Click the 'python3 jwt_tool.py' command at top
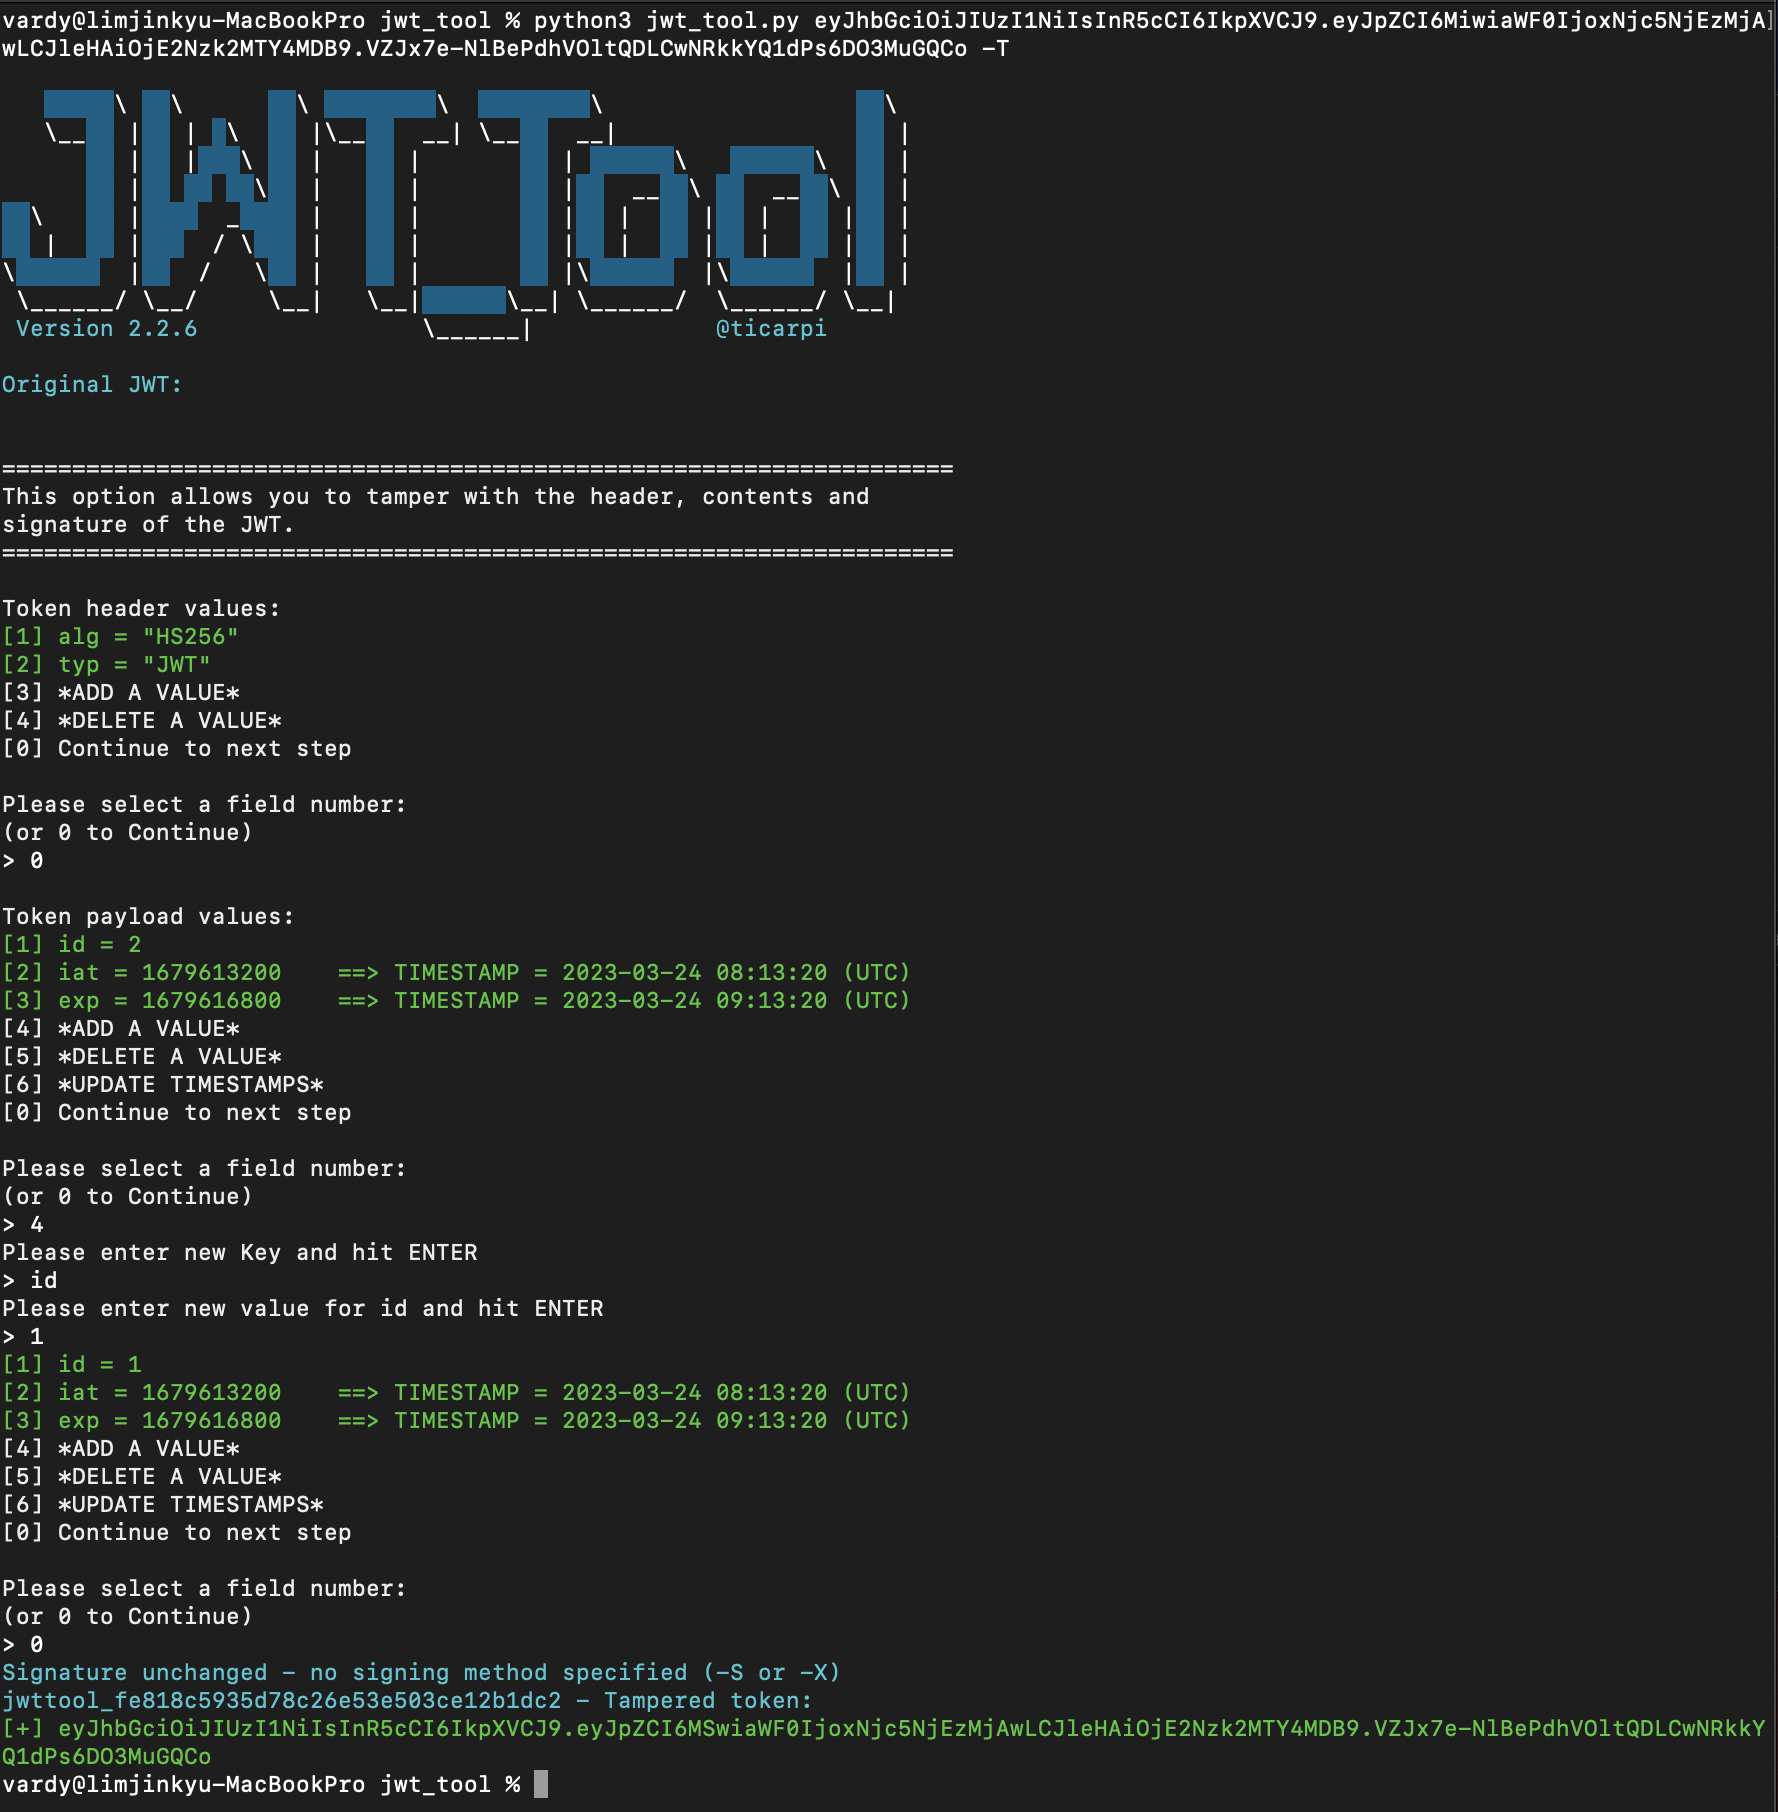This screenshot has height=1812, width=1778. coord(667,21)
